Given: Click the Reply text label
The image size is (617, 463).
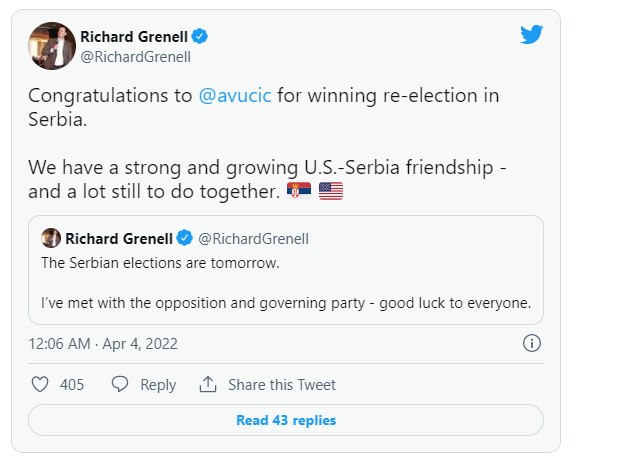Looking at the screenshot, I should pyautogui.click(x=158, y=385).
